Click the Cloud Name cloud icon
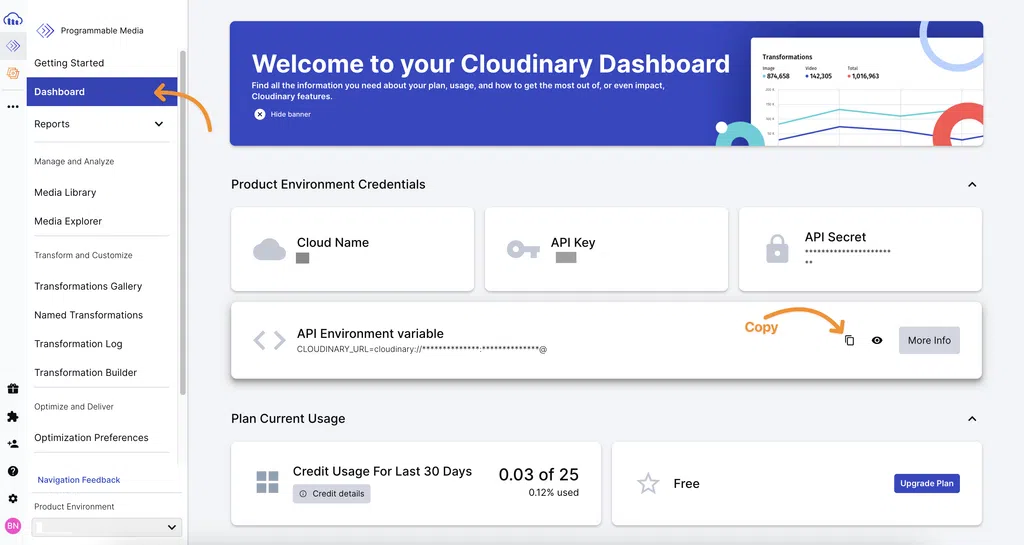1024x545 pixels. [269, 249]
